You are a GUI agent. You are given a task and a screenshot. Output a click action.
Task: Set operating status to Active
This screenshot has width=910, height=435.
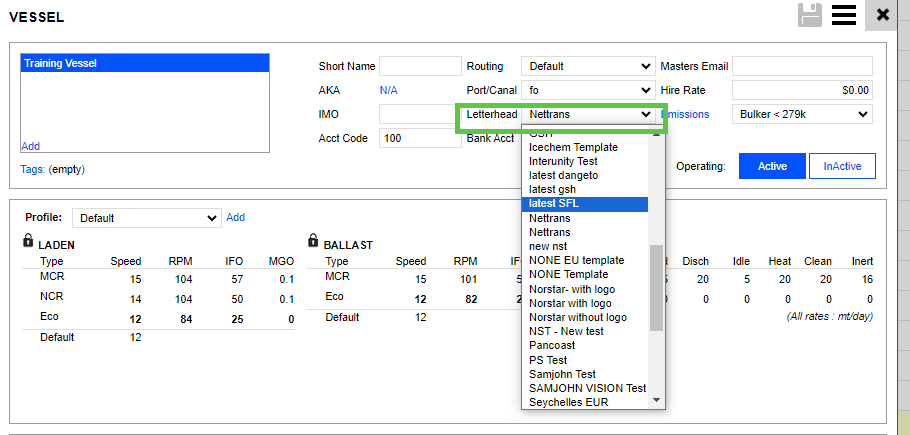[771, 166]
